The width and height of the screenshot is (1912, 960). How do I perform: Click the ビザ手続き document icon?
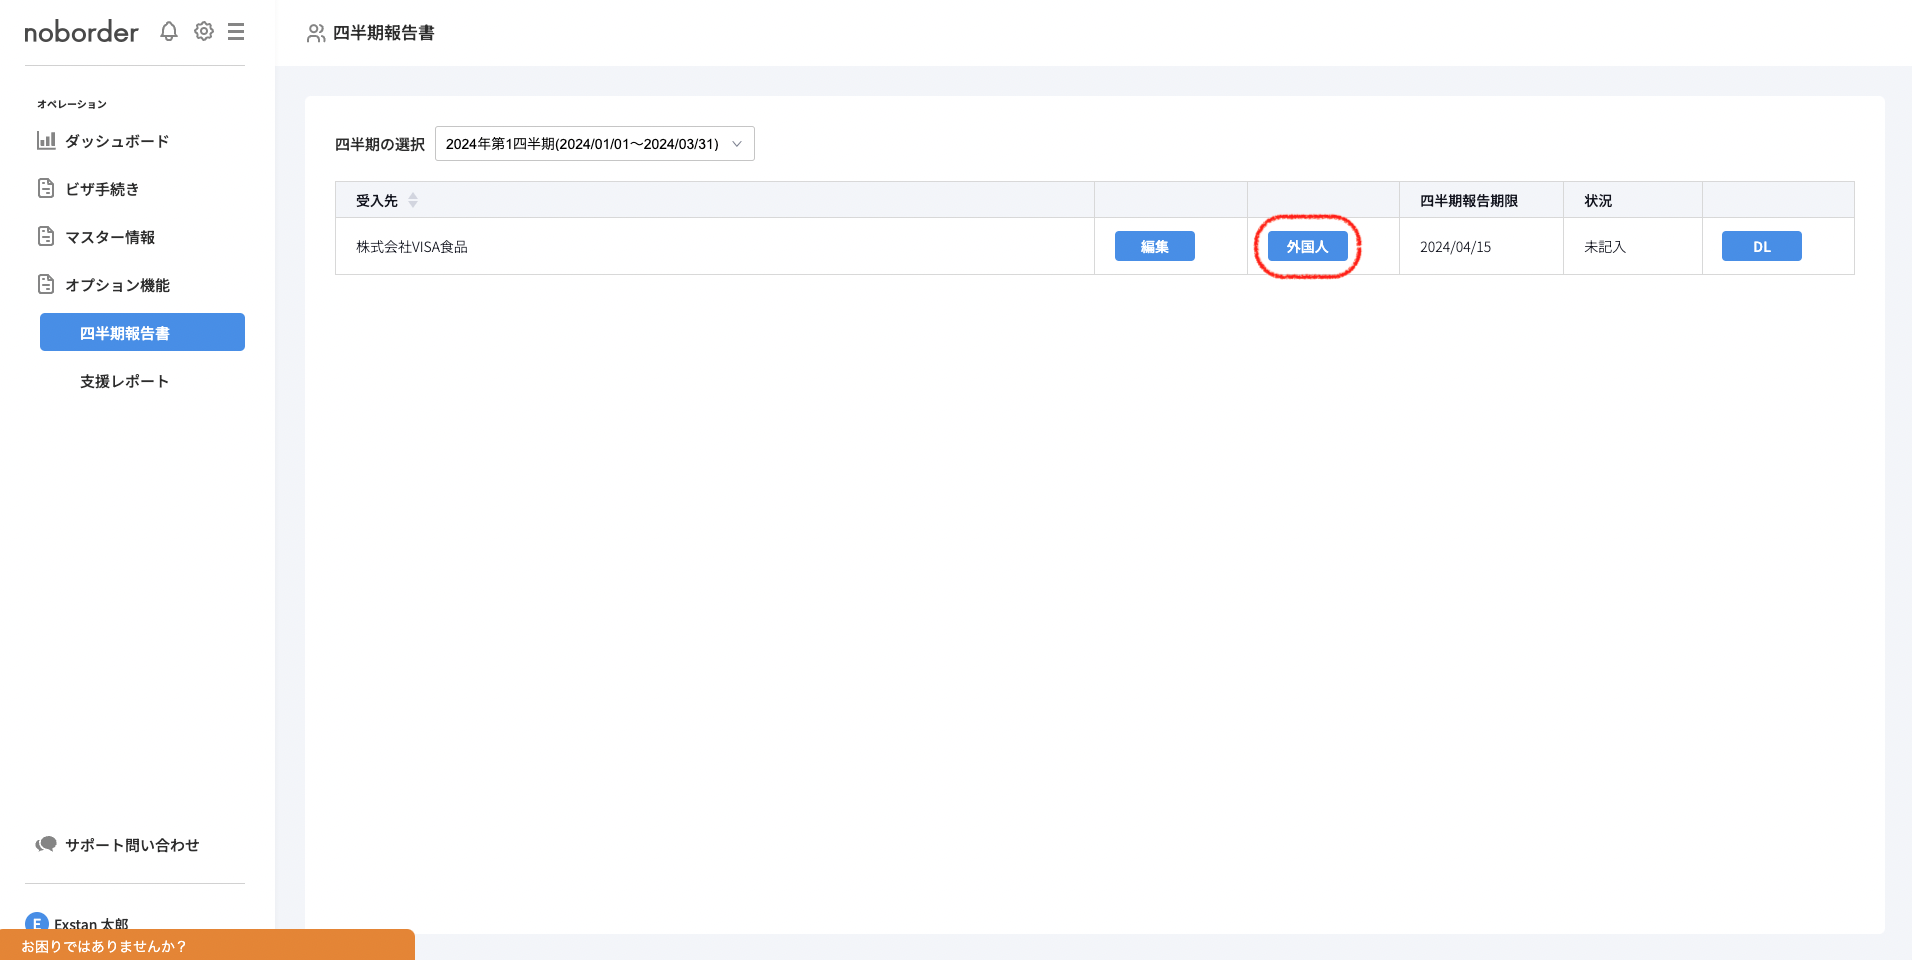tap(46, 189)
